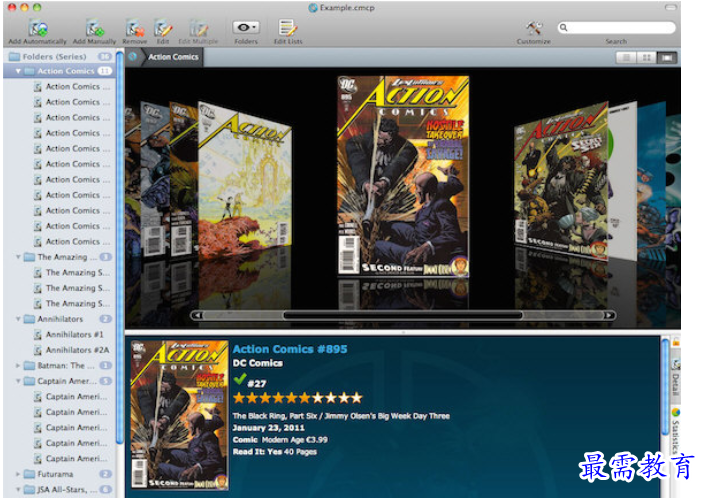
Task: Collapse the JSA All-Stars folder
Action: click(18, 489)
